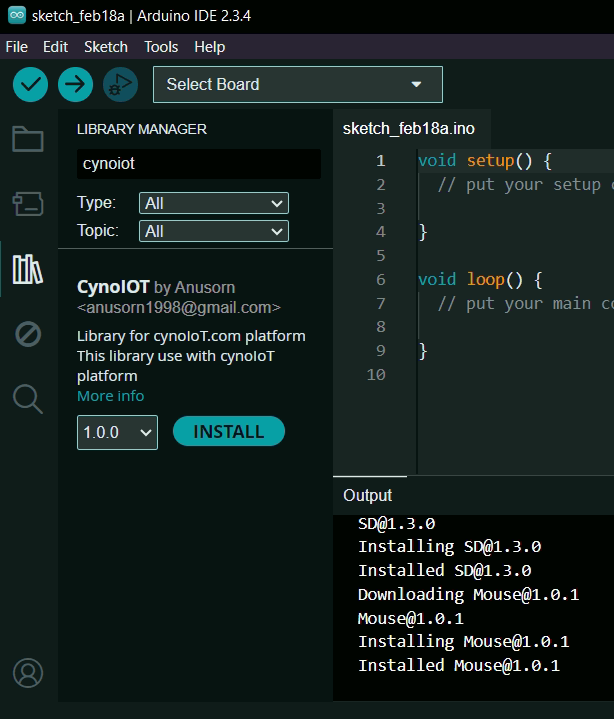Open the Topic filter dropdown

point(214,231)
